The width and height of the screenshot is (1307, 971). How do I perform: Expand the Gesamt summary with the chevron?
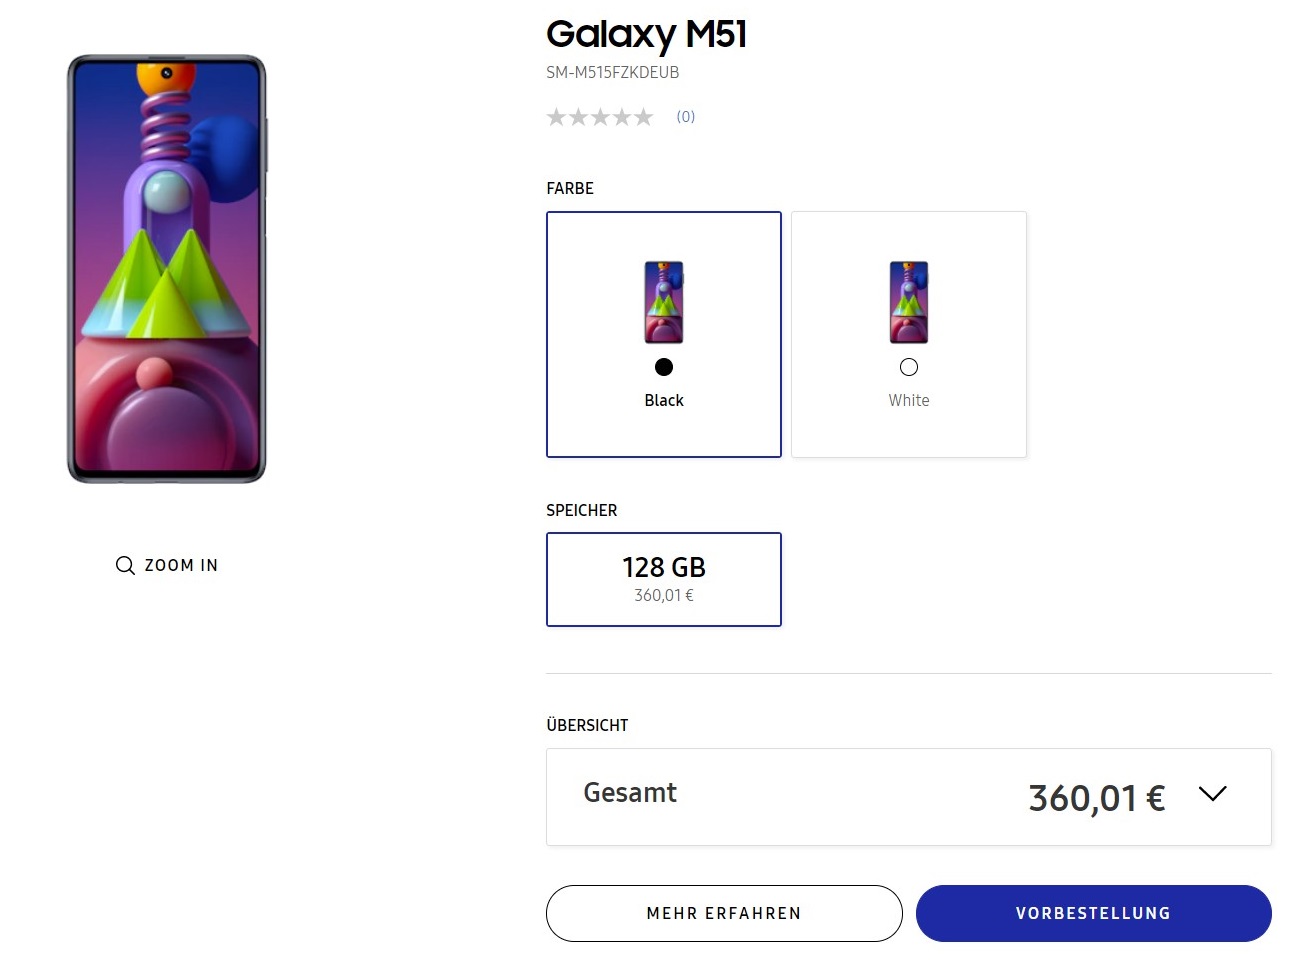[x=1212, y=794]
